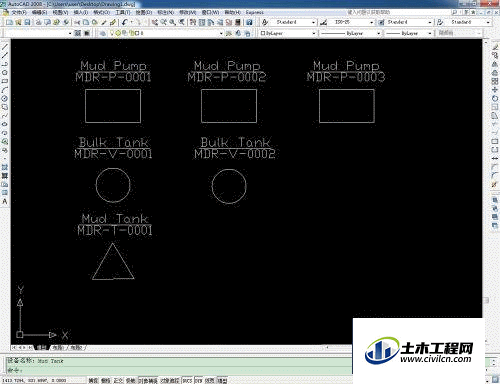This screenshot has width=500, height=384.
Task: Select the Line draw tool
Action: [x=5, y=46]
